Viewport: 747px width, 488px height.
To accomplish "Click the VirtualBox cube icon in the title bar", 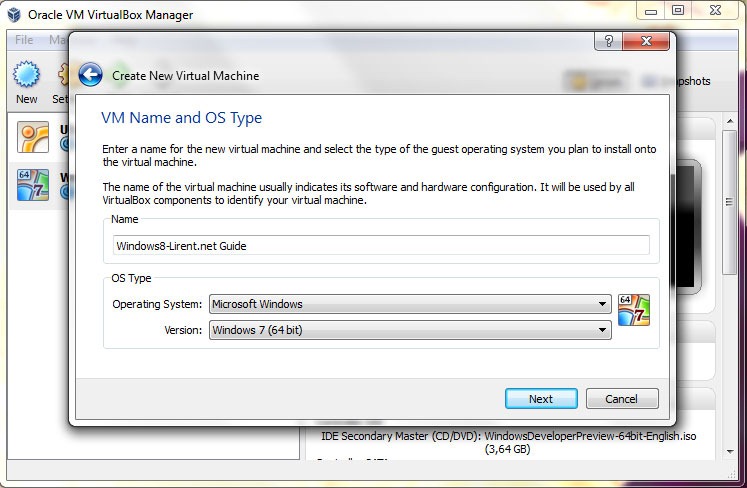I will (x=14, y=15).
